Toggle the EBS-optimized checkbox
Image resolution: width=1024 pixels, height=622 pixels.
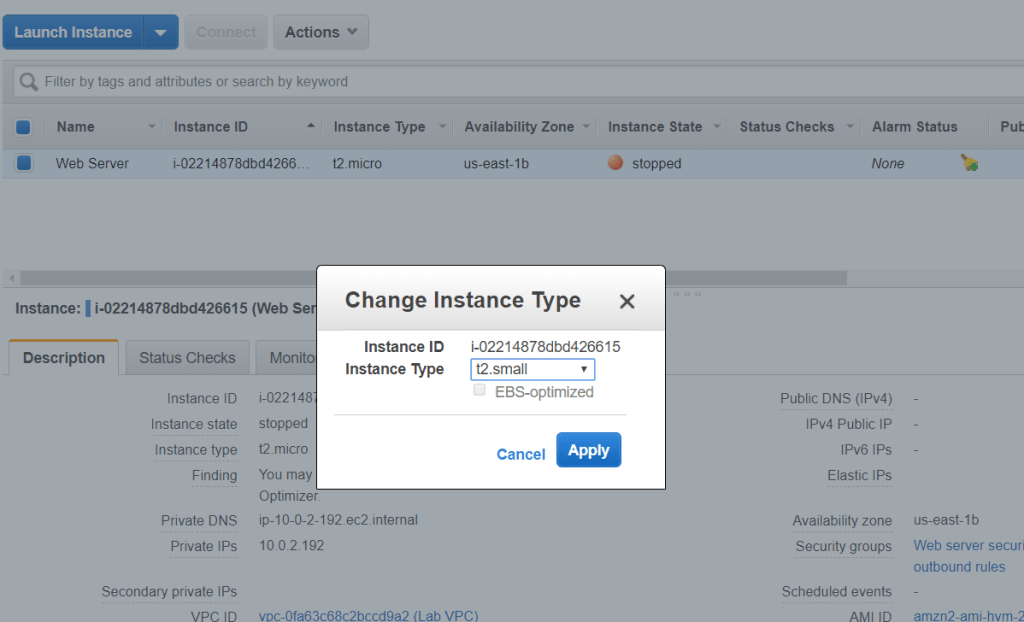click(480, 391)
